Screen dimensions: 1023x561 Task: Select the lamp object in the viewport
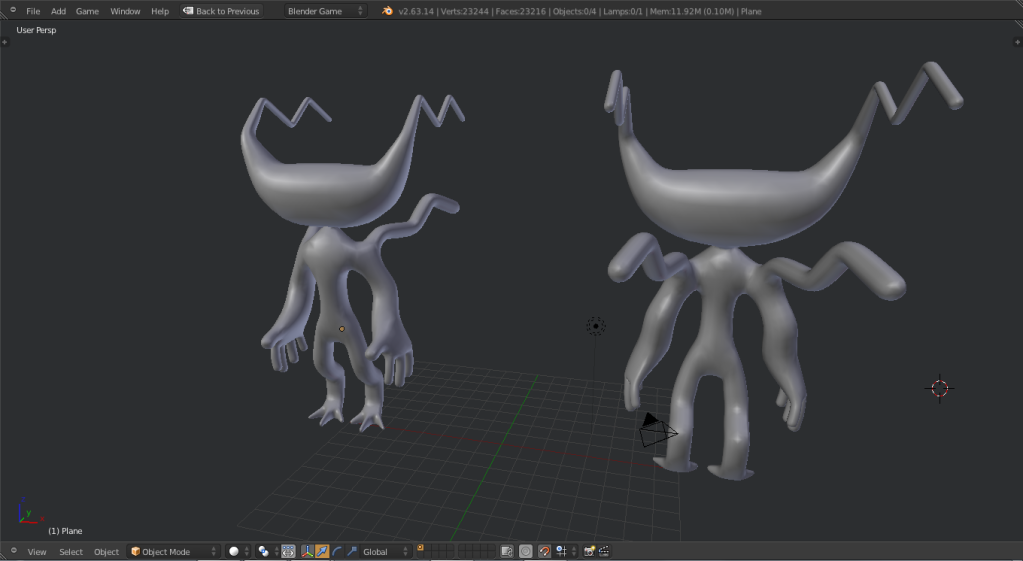point(596,326)
